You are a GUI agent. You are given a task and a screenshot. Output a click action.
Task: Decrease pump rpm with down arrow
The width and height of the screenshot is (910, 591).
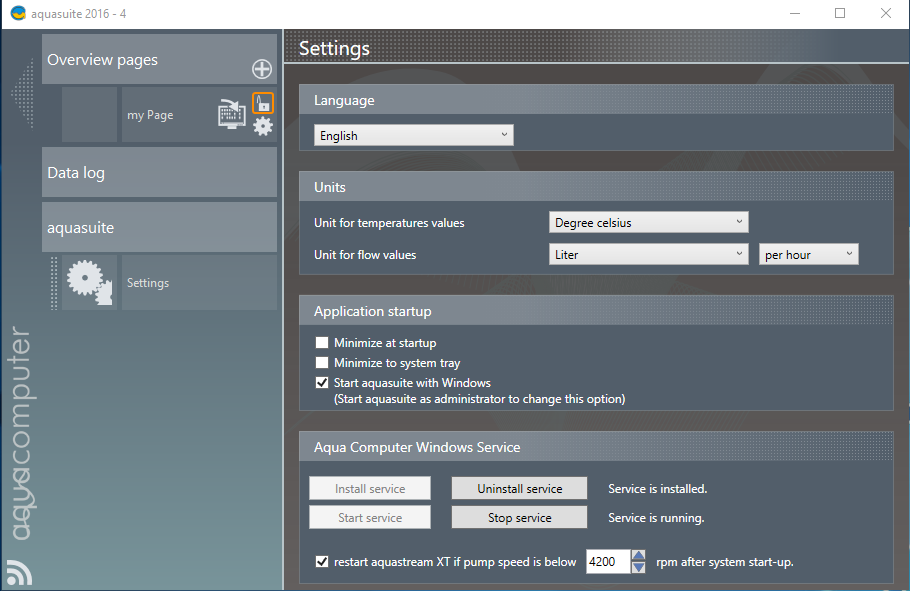[x=638, y=567]
